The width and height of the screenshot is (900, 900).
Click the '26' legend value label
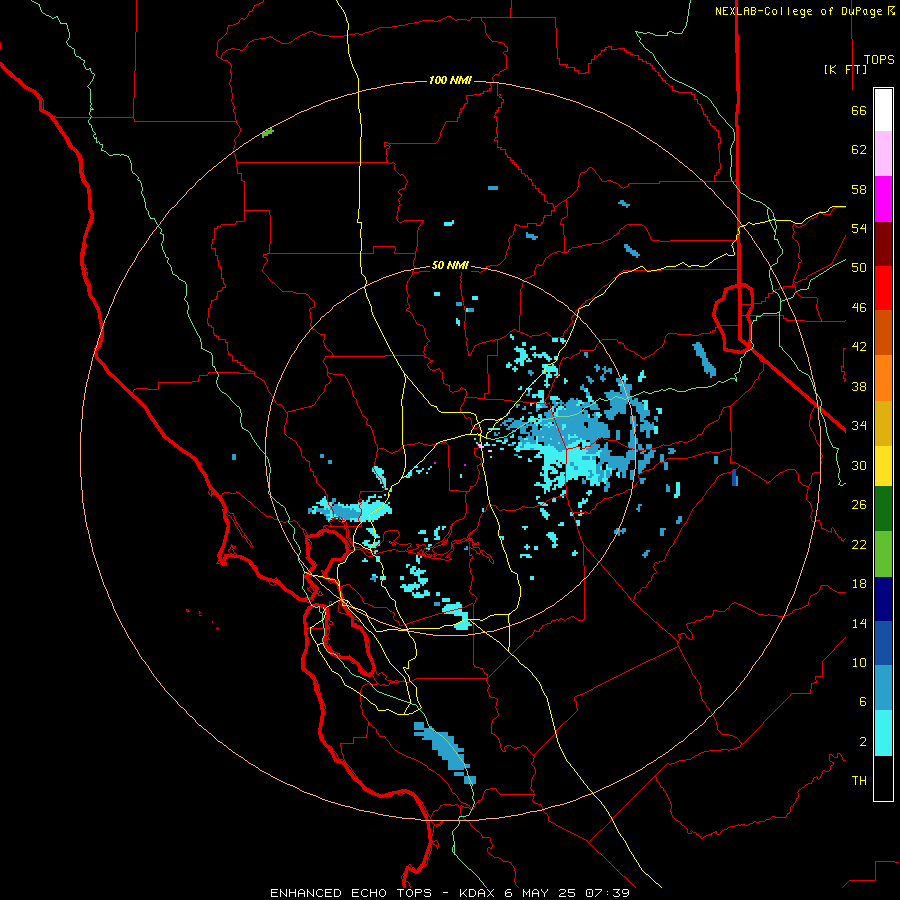pyautogui.click(x=859, y=505)
